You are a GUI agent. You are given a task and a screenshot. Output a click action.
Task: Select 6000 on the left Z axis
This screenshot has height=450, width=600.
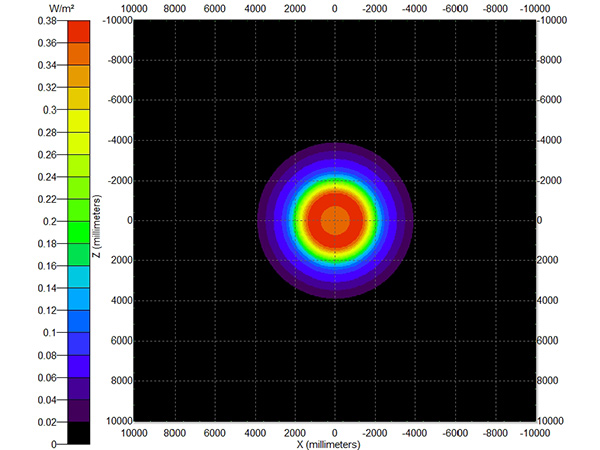[x=121, y=341]
